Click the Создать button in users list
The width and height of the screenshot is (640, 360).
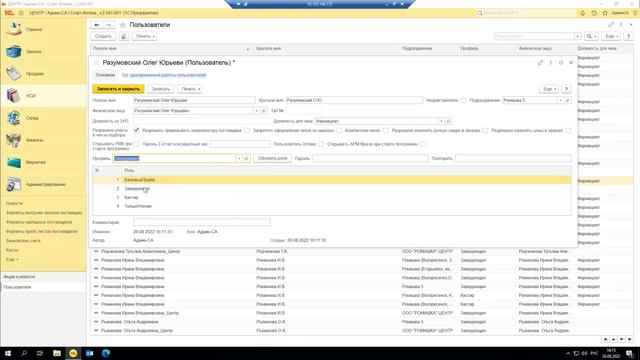[x=103, y=36]
